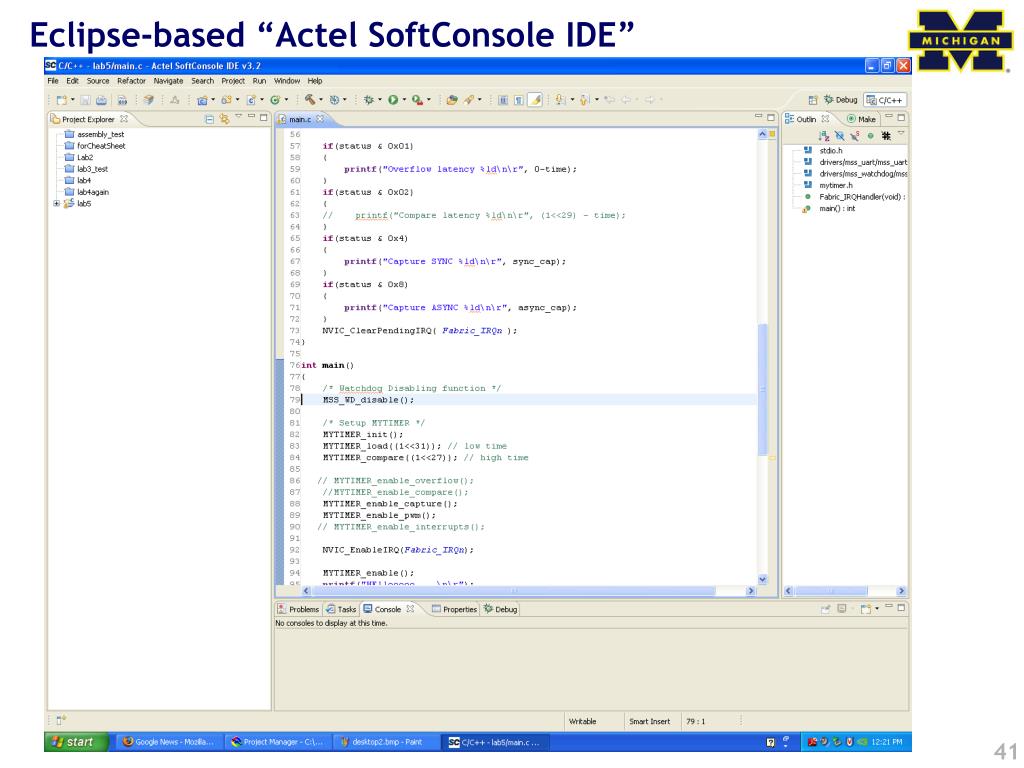Click the black hash icon in Outline toolbar

point(886,136)
